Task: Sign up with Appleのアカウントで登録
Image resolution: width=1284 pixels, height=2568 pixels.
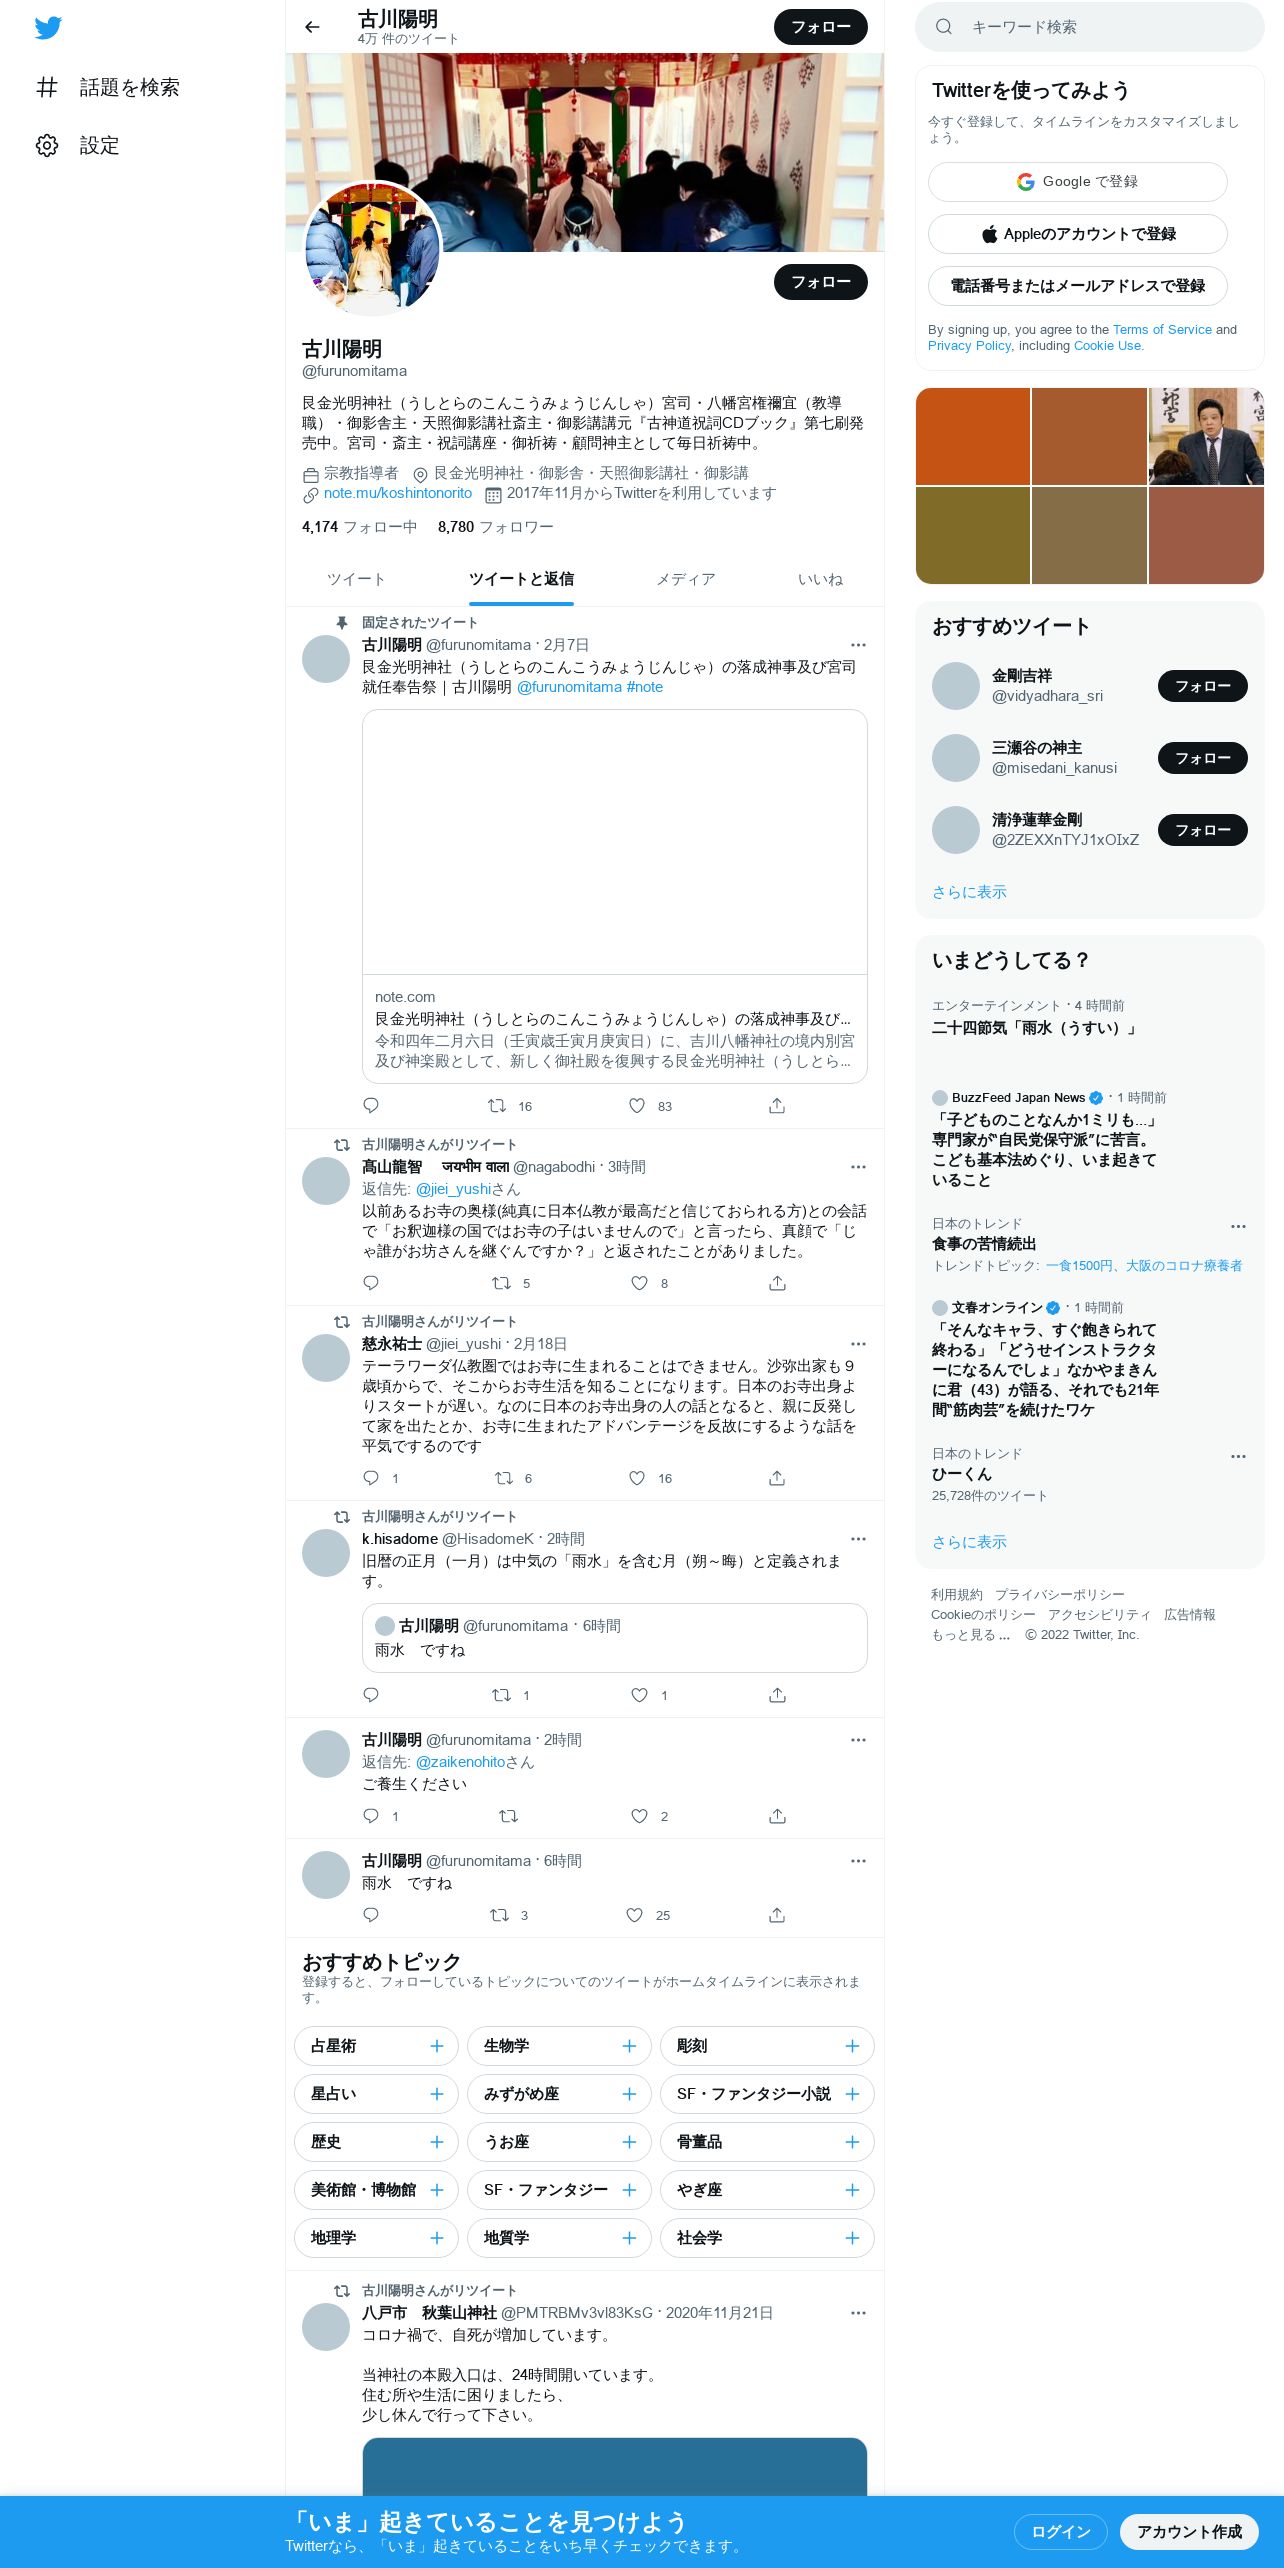Action: [1078, 234]
